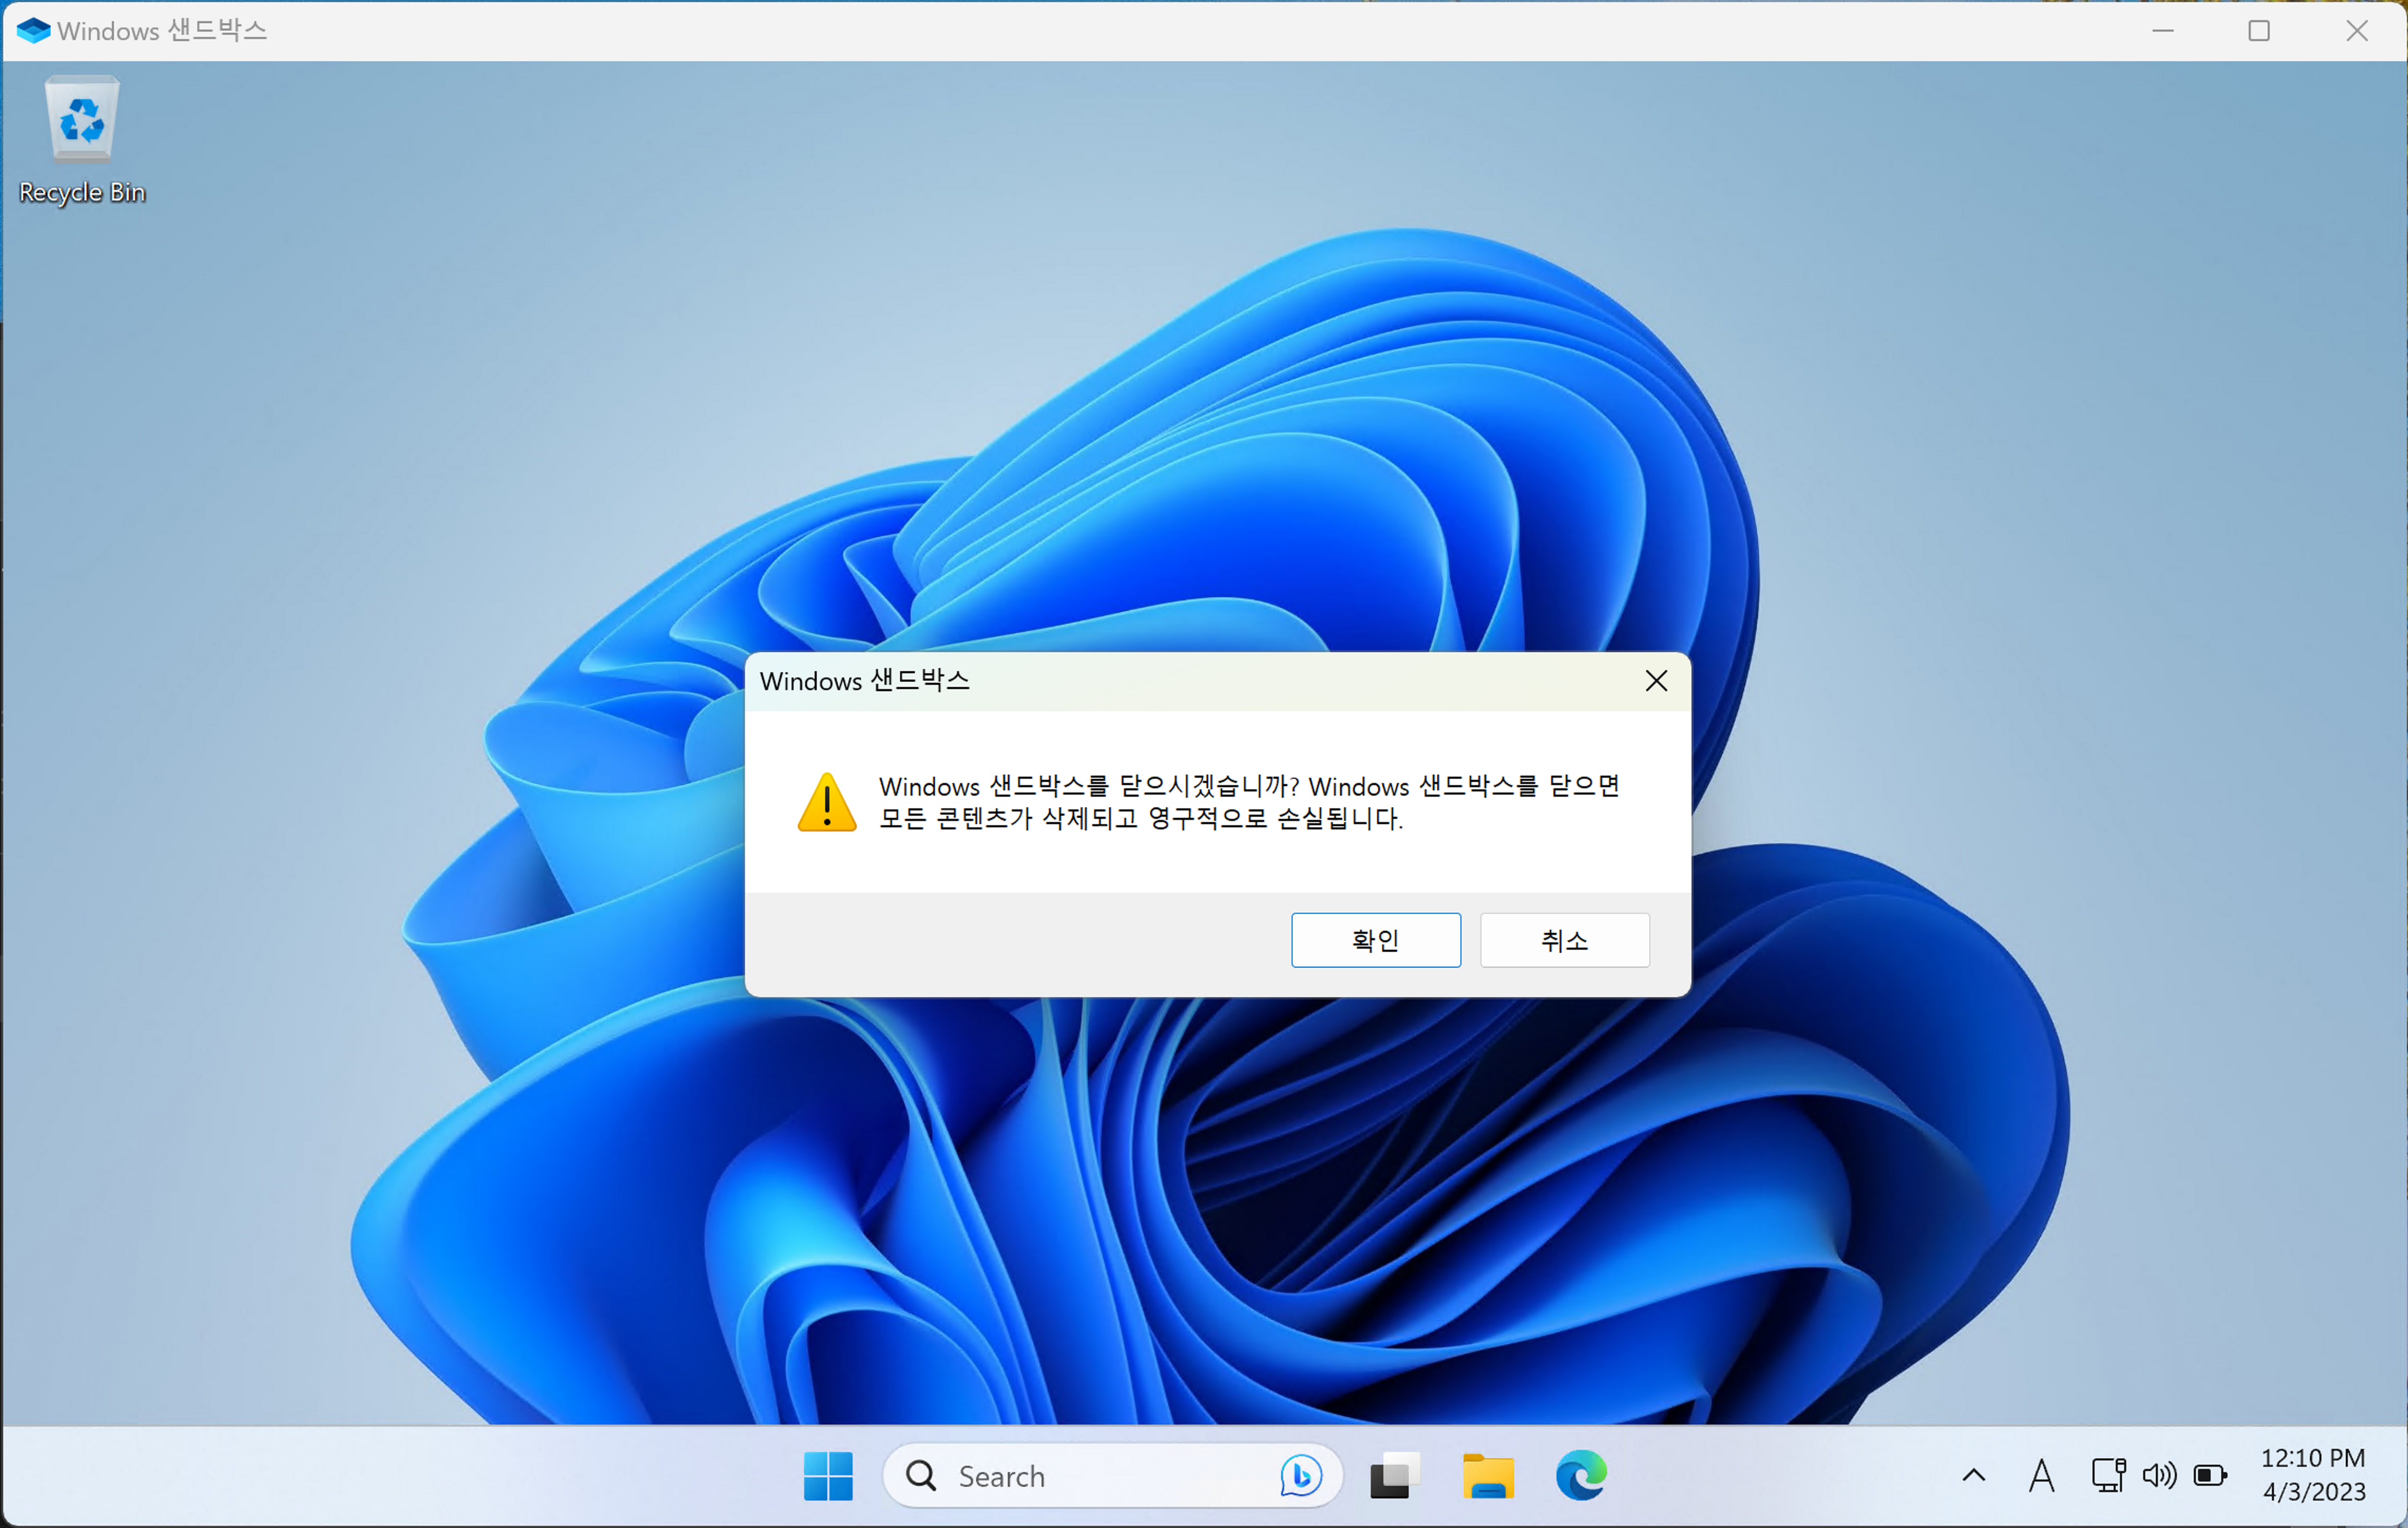Minimize the Windows 샌드박스 window

[2163, 31]
